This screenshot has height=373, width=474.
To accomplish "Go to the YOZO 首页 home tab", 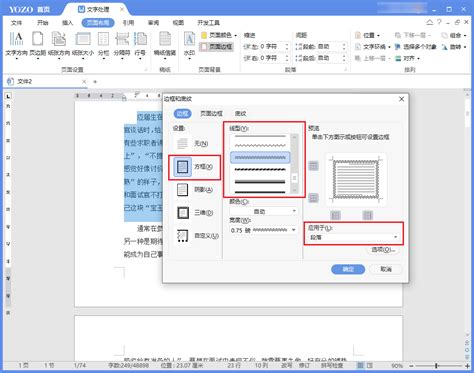I will (29, 9).
